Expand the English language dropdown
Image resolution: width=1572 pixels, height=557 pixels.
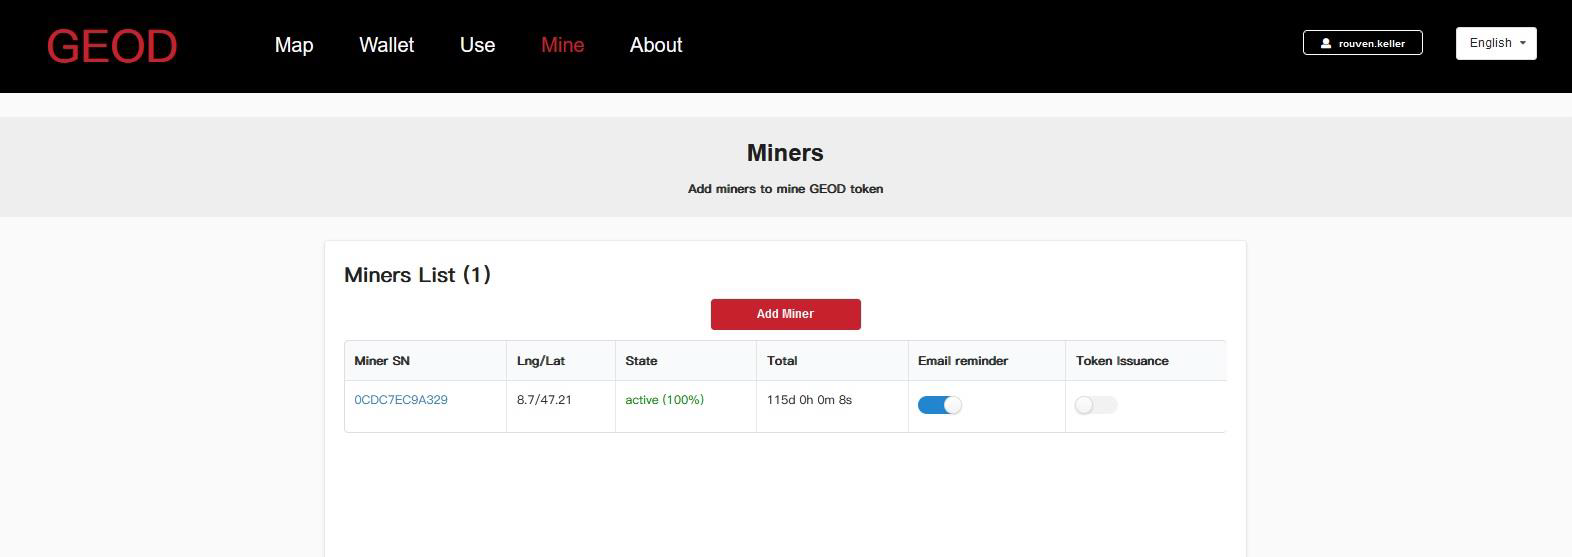click(x=1495, y=43)
